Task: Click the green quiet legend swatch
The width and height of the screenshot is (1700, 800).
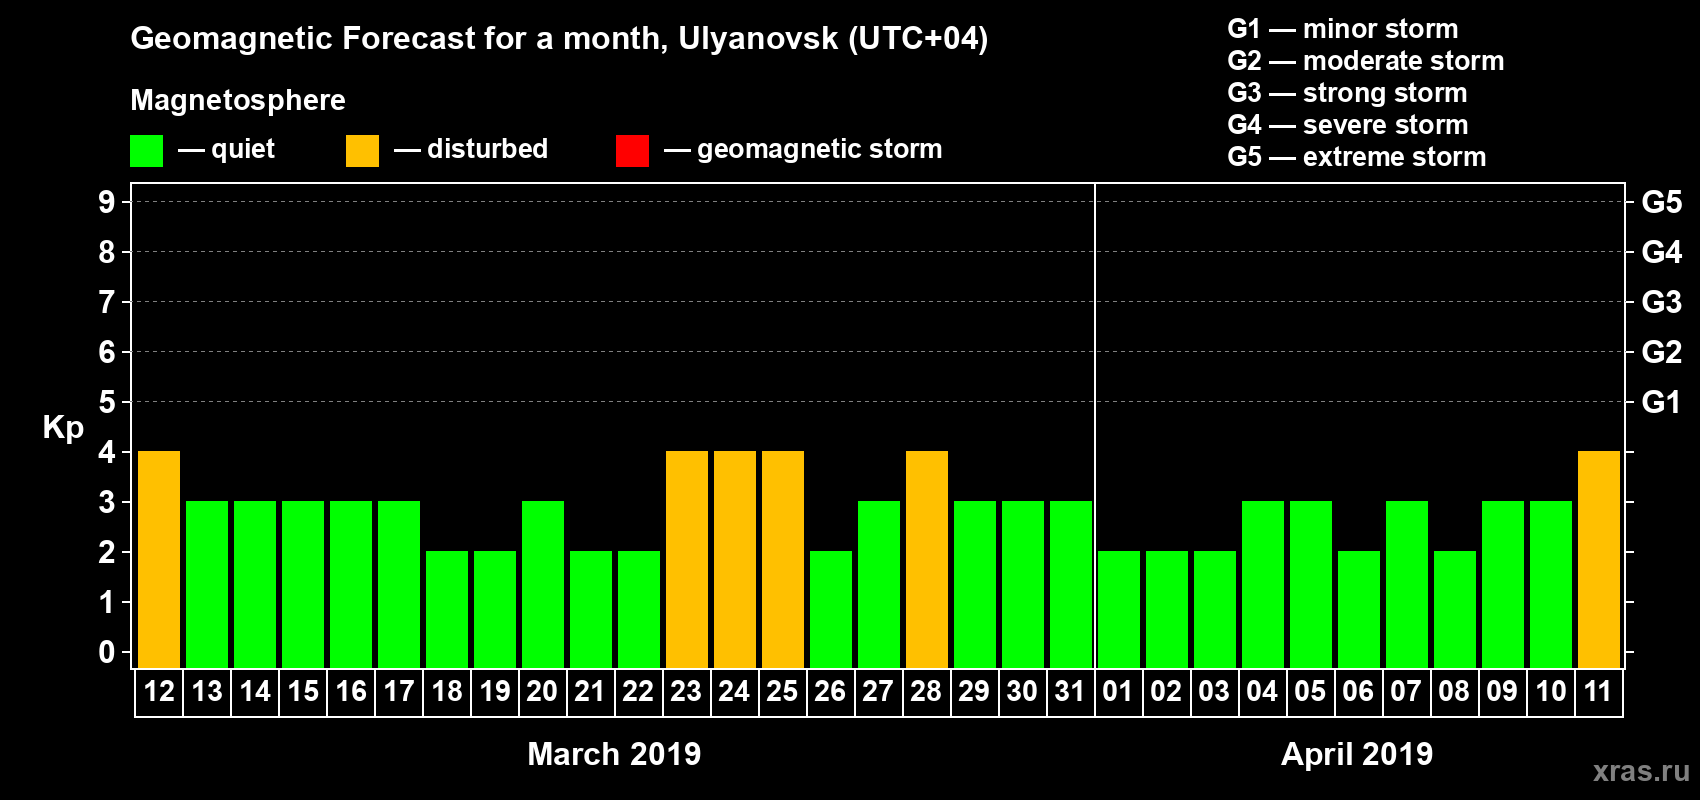Action: coord(146,151)
